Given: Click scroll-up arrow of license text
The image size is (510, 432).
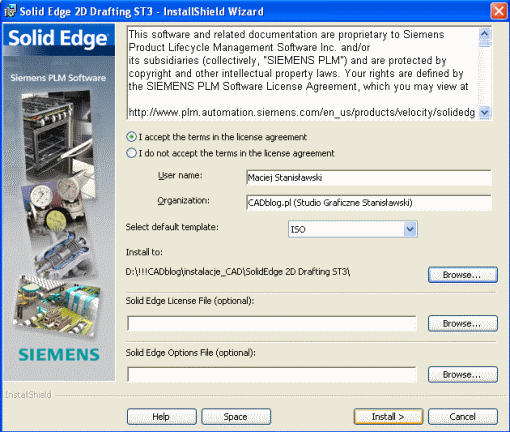Looking at the screenshot, I should click(x=484, y=34).
